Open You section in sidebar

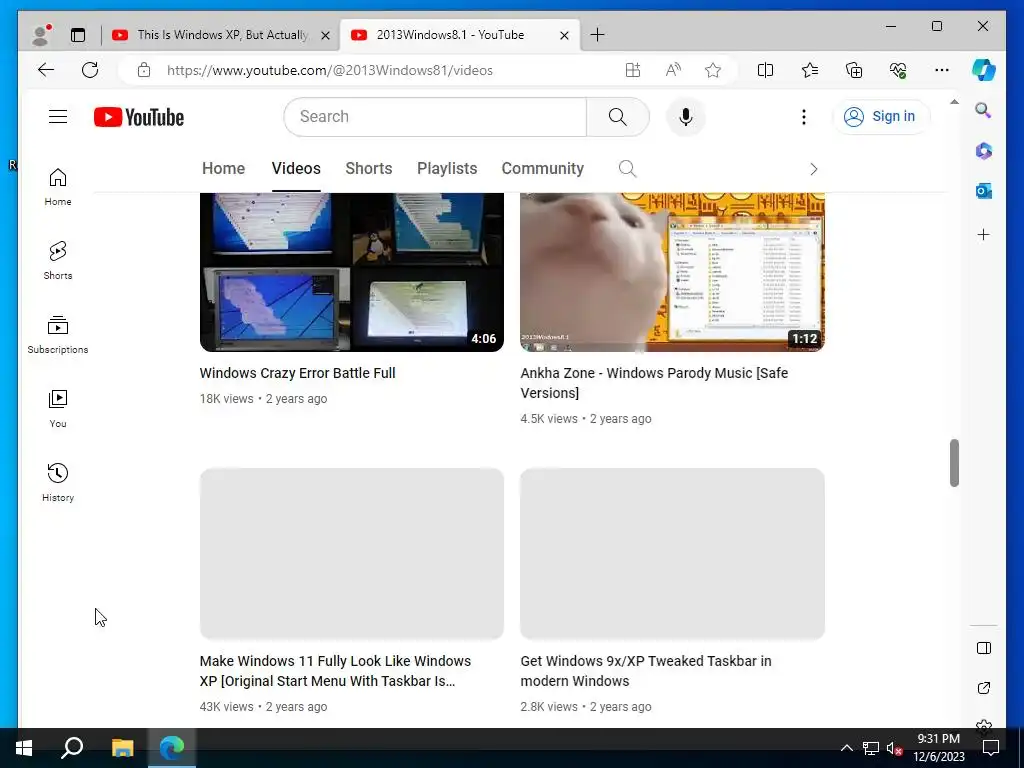(58, 409)
